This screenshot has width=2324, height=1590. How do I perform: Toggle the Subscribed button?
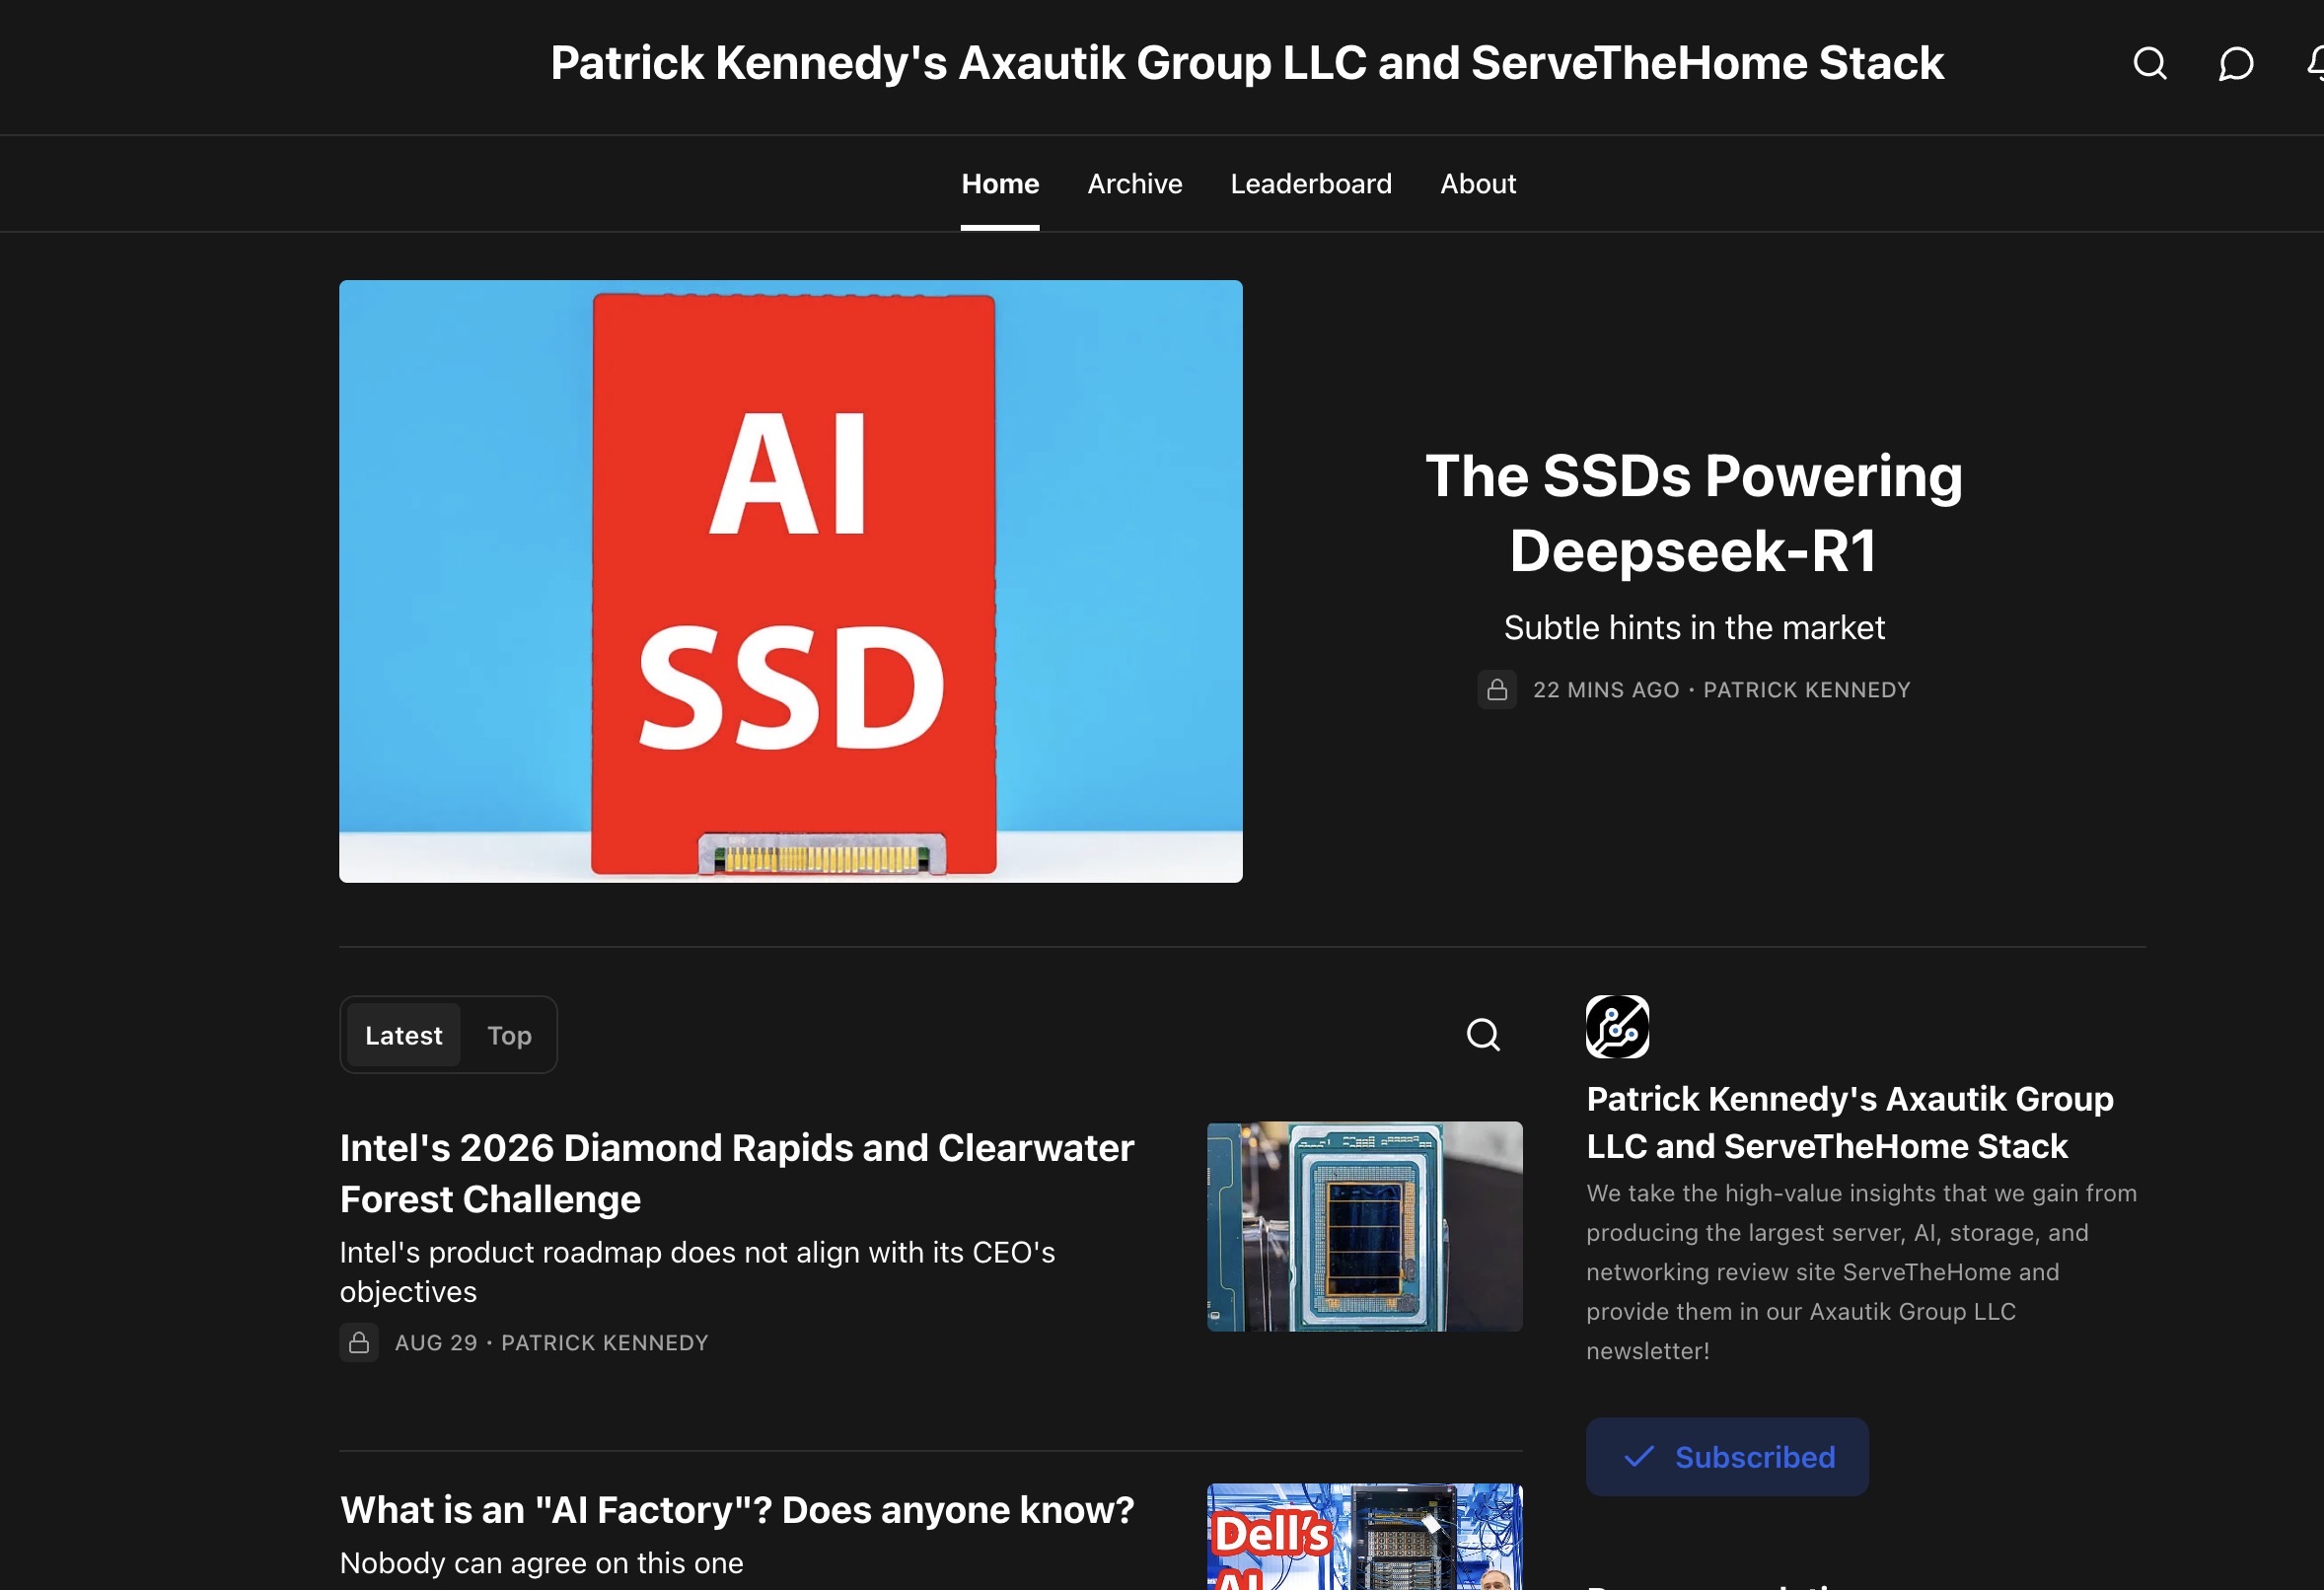click(x=1727, y=1457)
